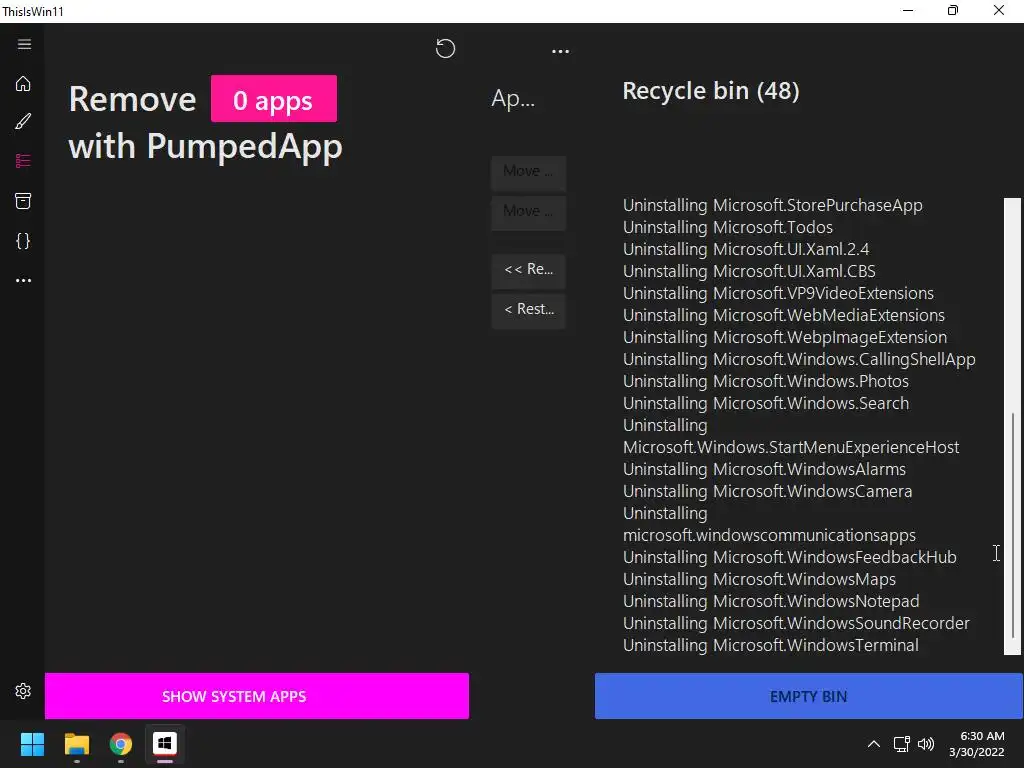1024x768 pixels.
Task: Click the first disabled Move button
Action: click(x=528, y=171)
